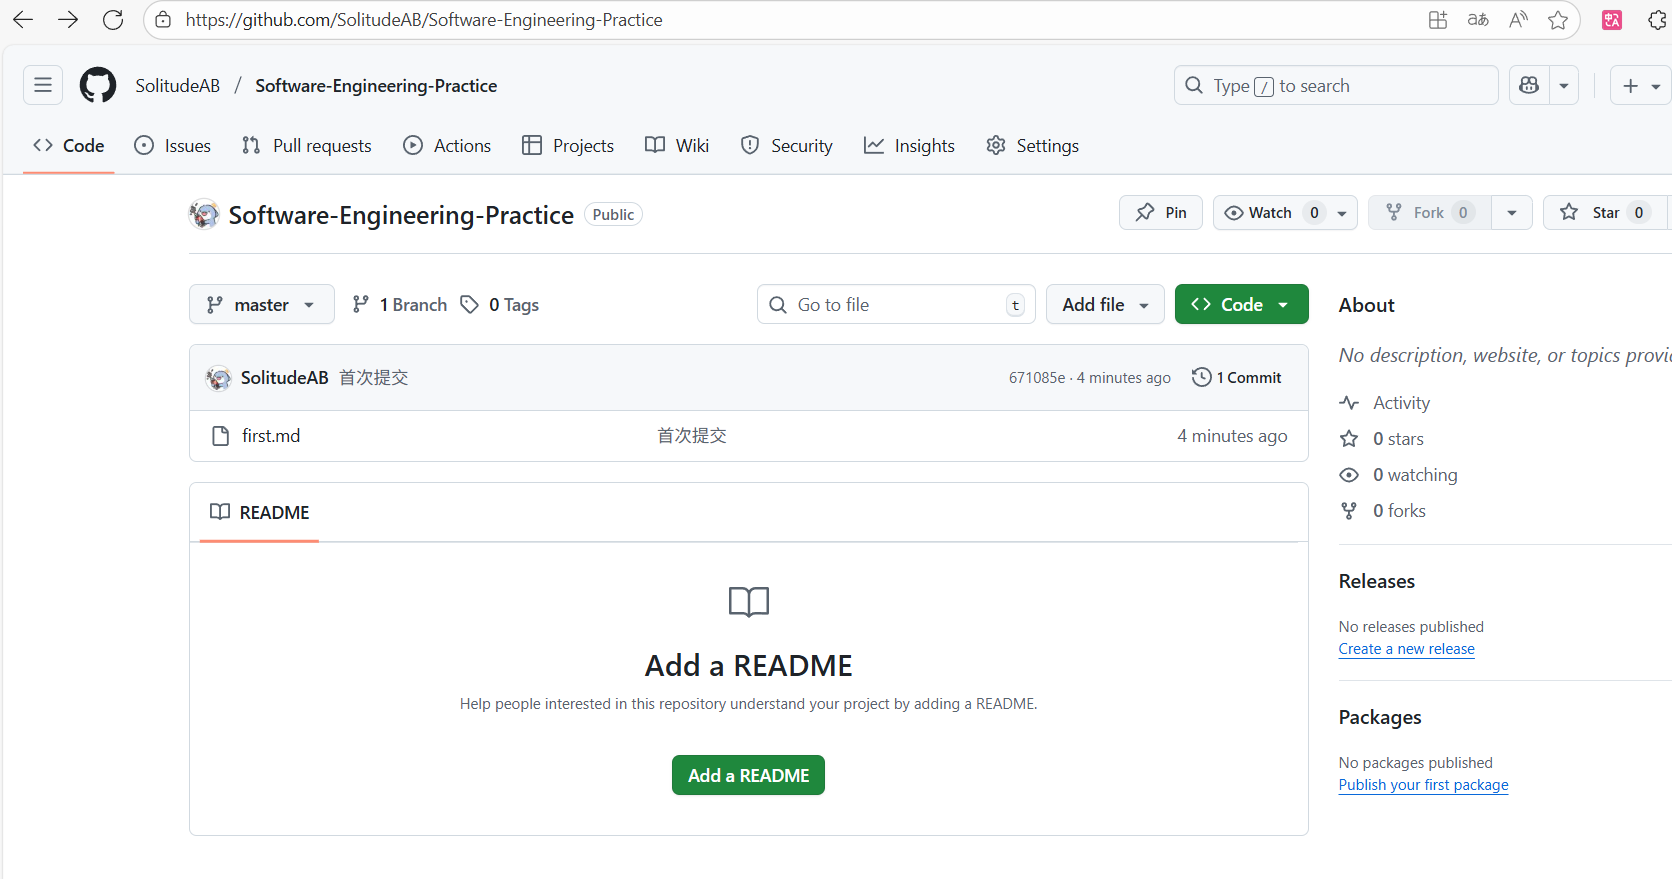Open the green Code clone dropdown
This screenshot has width=1672, height=879.
tap(1241, 304)
